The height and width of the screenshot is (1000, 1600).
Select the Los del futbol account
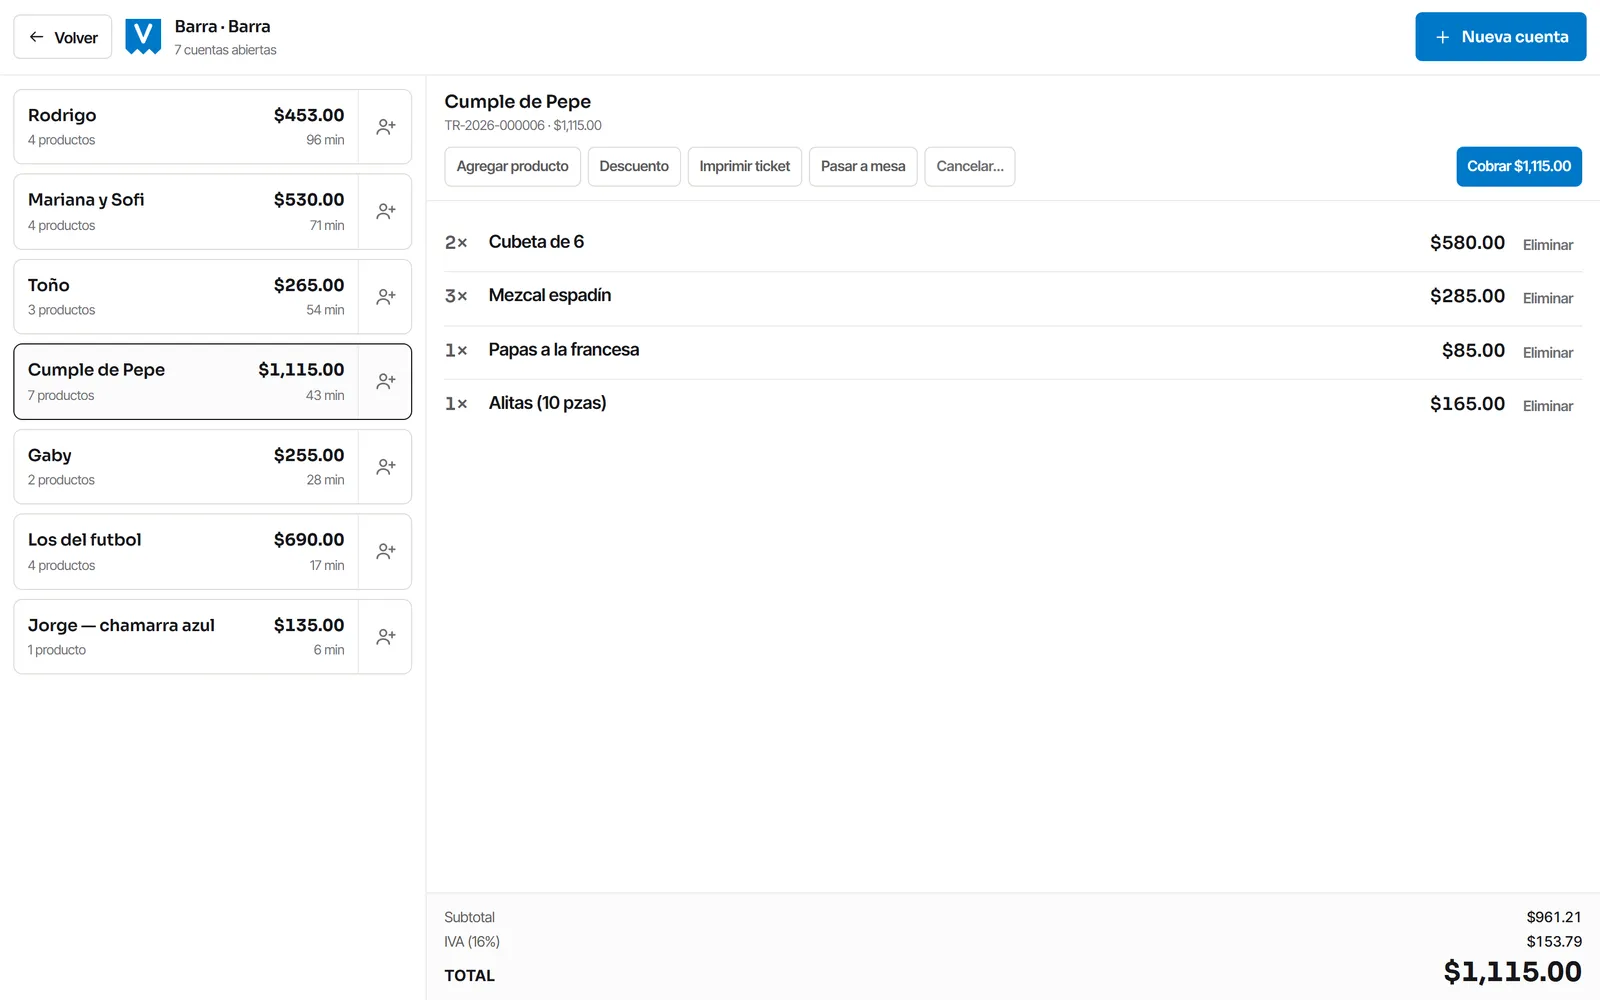point(186,552)
